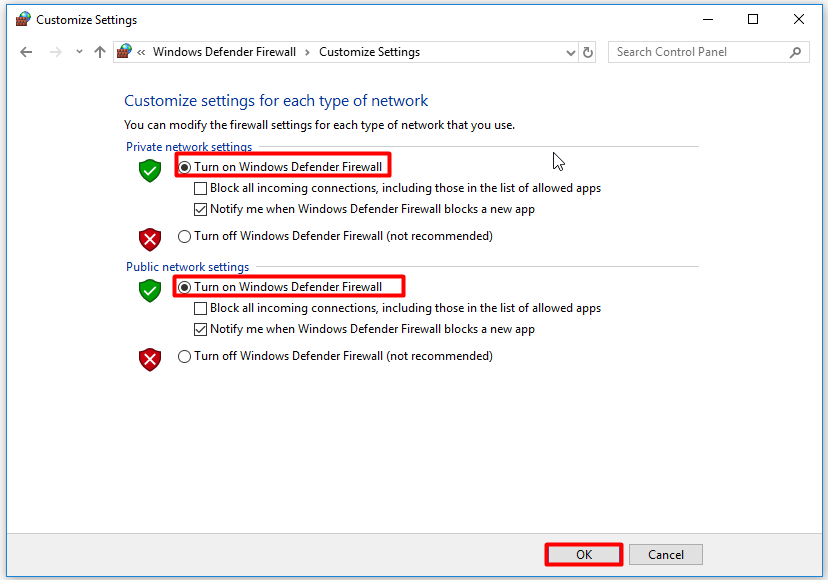Click the Customize Settings title bar icon

pos(23,20)
